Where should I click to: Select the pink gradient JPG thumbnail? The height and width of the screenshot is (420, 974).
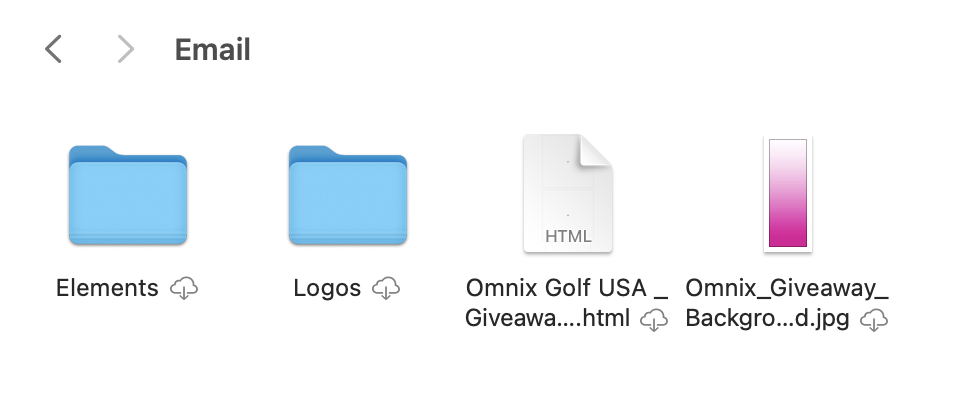(788, 194)
